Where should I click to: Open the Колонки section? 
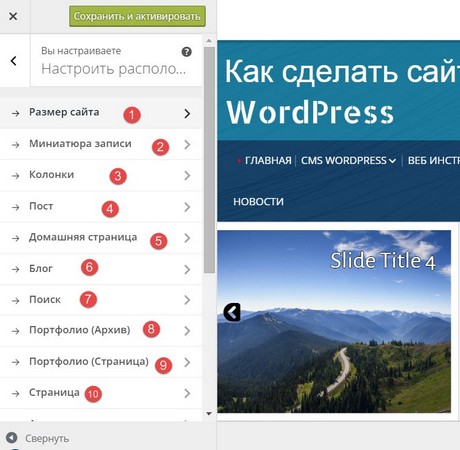point(101,175)
